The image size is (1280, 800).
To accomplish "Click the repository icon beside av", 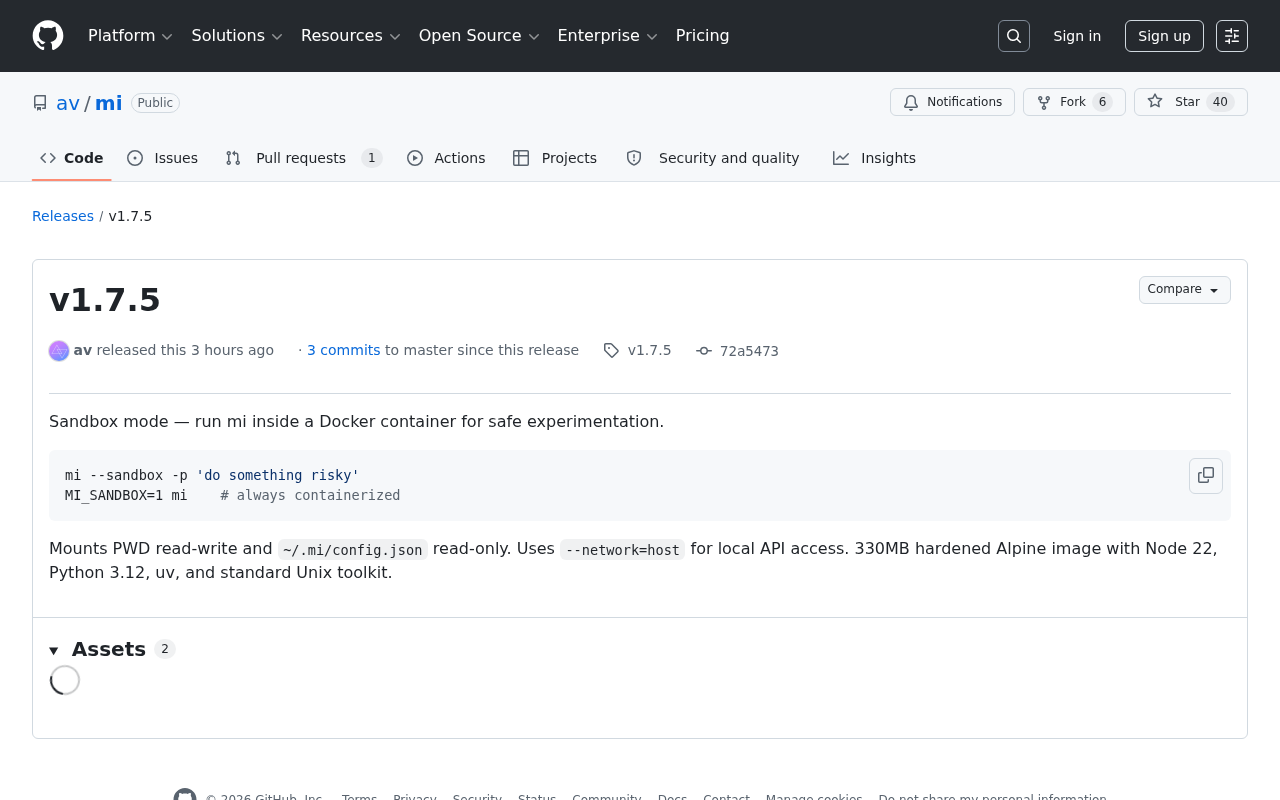I will coord(40,103).
